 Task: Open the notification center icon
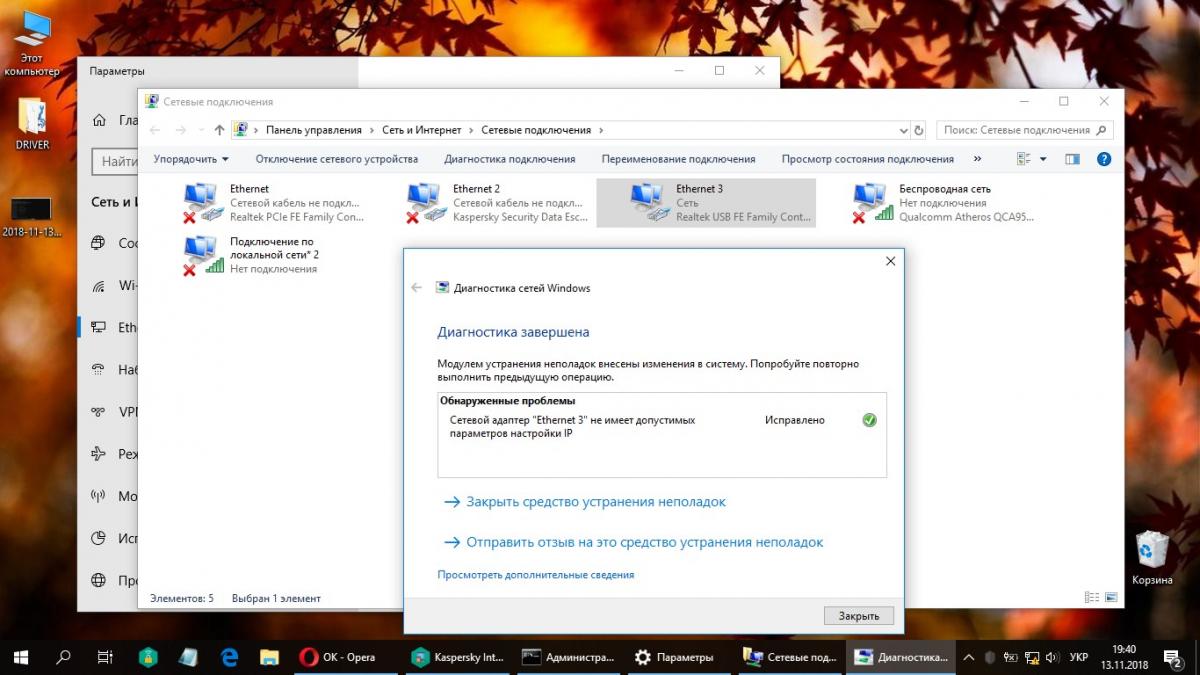point(1175,657)
